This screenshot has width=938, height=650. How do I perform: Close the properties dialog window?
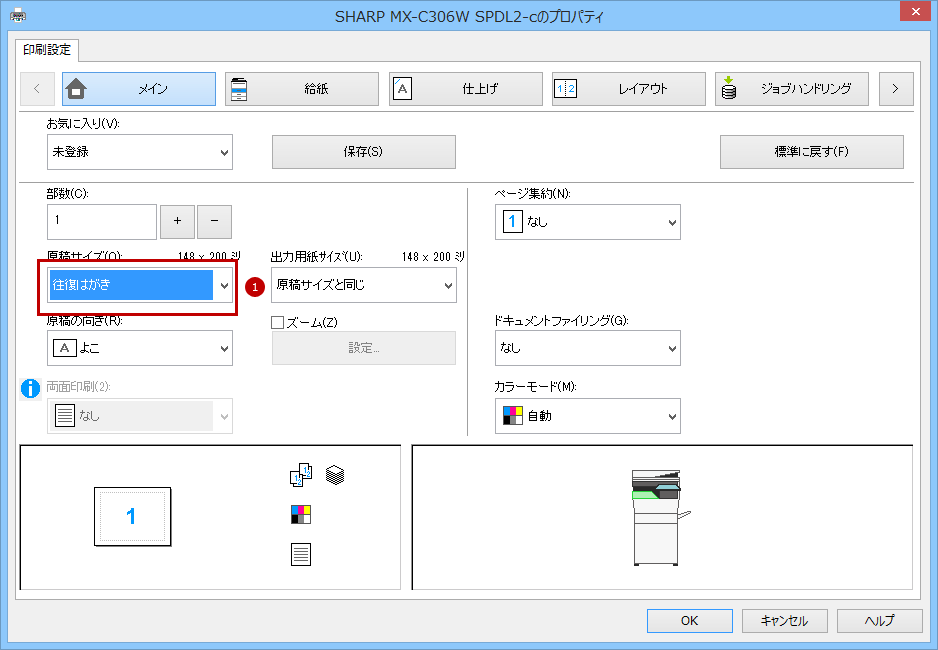pos(916,11)
